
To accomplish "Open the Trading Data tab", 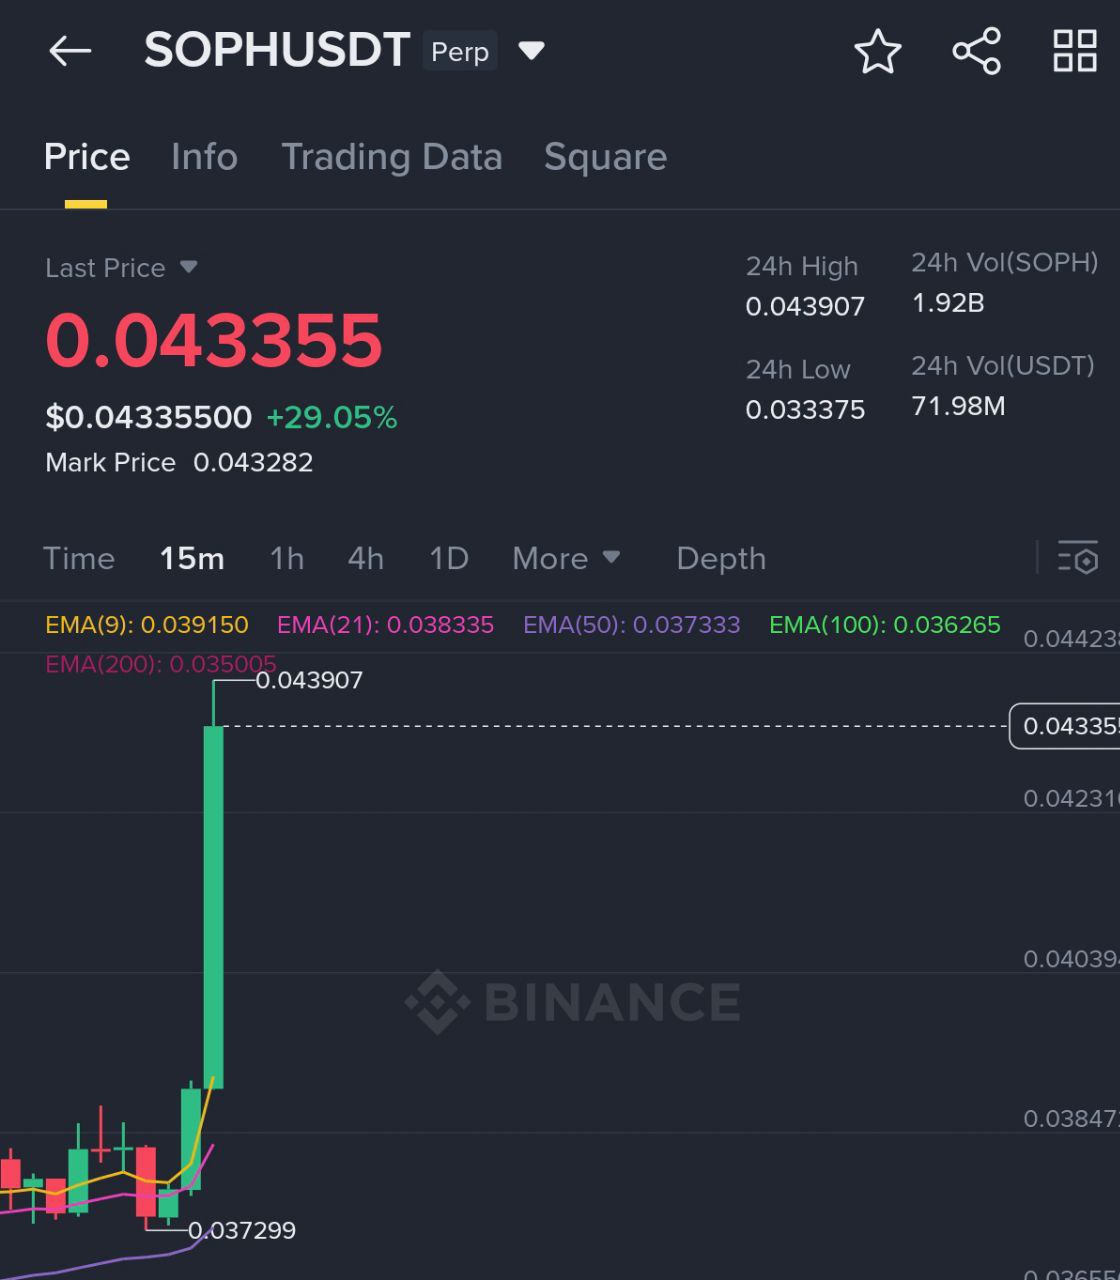I will click(392, 157).
